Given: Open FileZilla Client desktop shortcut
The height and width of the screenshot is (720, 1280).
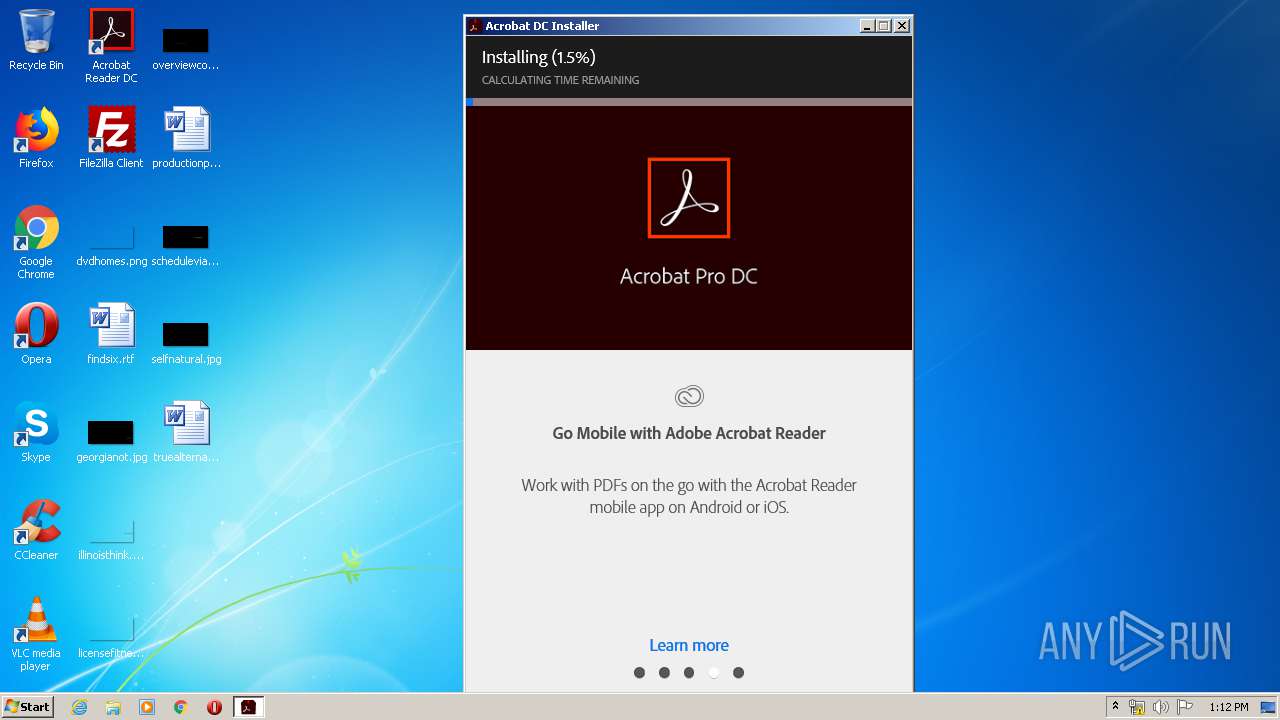Looking at the screenshot, I should coord(111,138).
